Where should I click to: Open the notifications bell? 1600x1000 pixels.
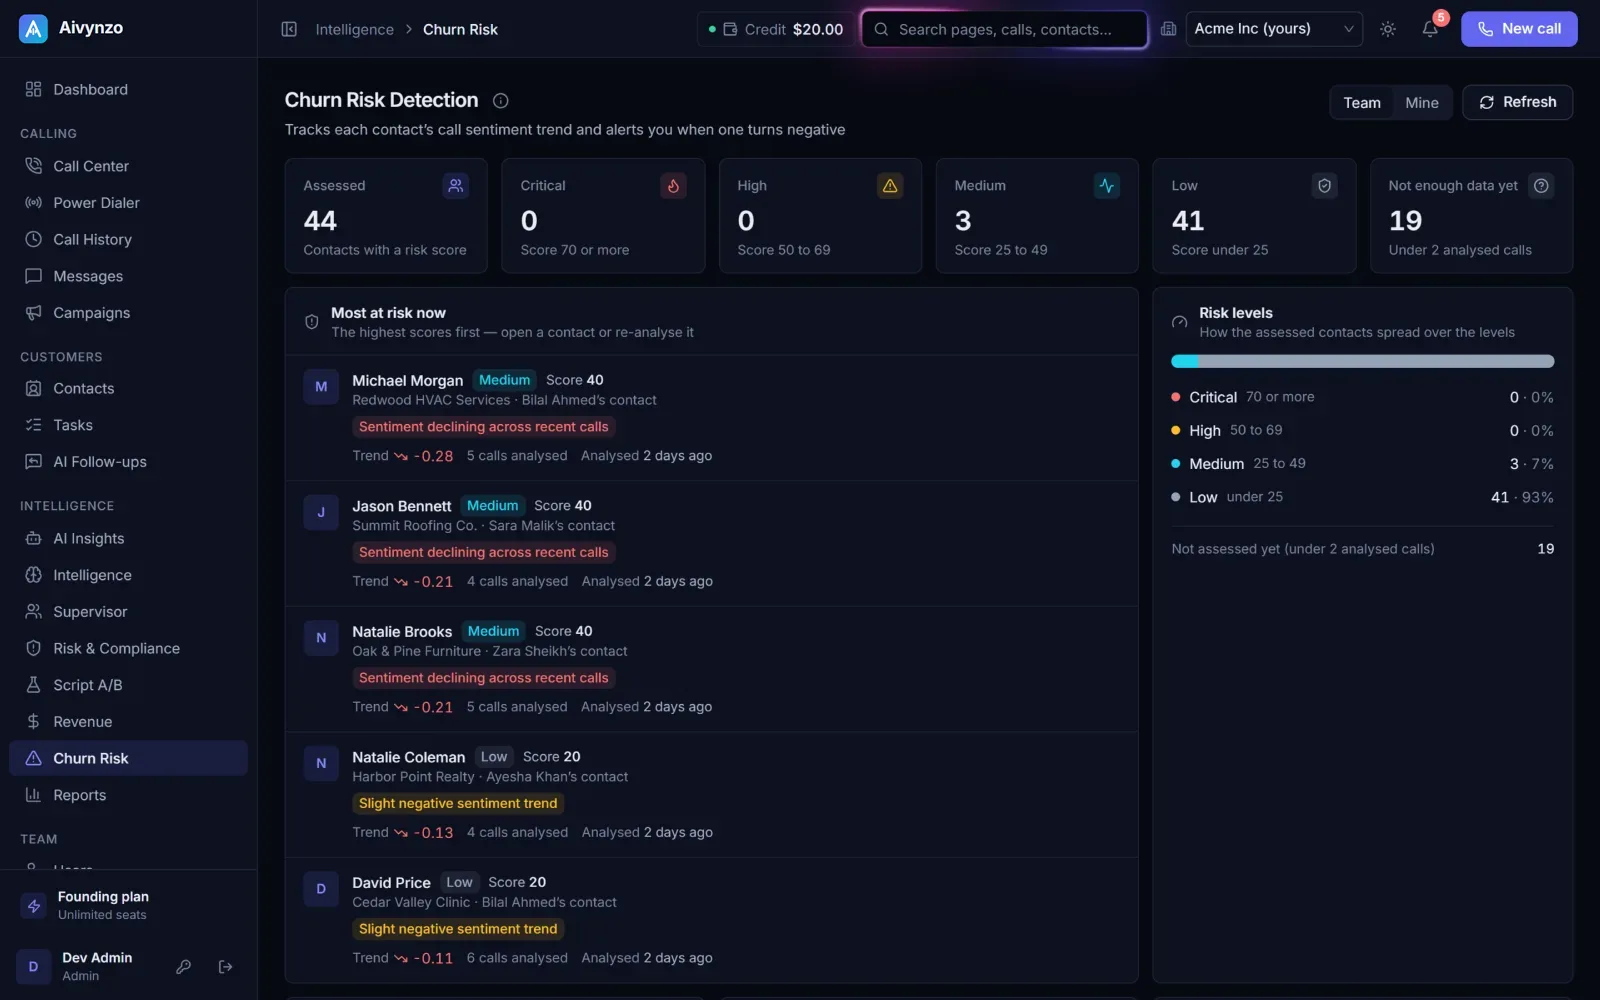point(1430,29)
